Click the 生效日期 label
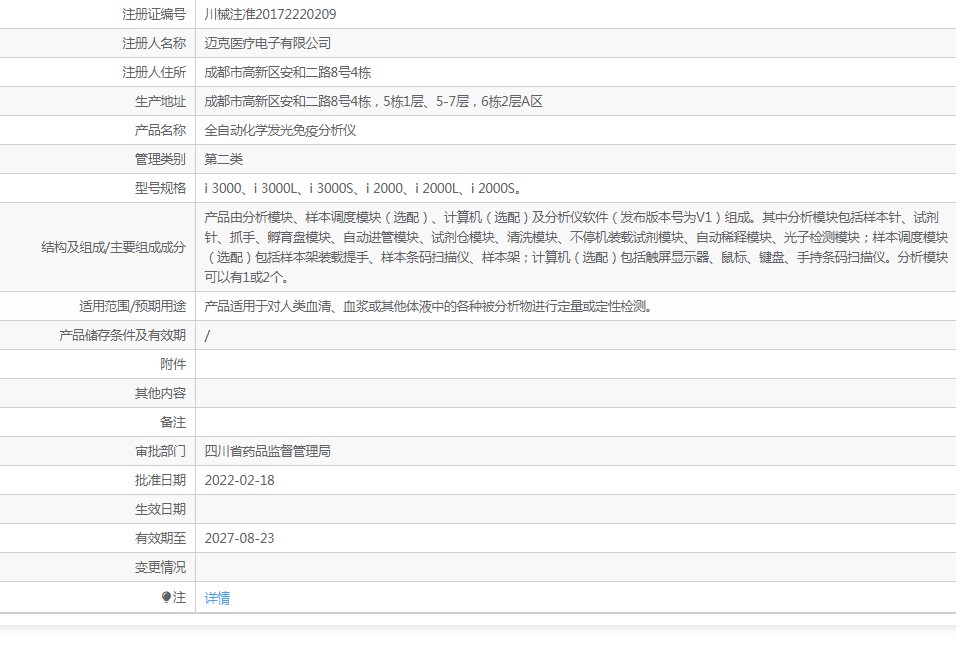The height and width of the screenshot is (649, 956). (x=160, y=509)
